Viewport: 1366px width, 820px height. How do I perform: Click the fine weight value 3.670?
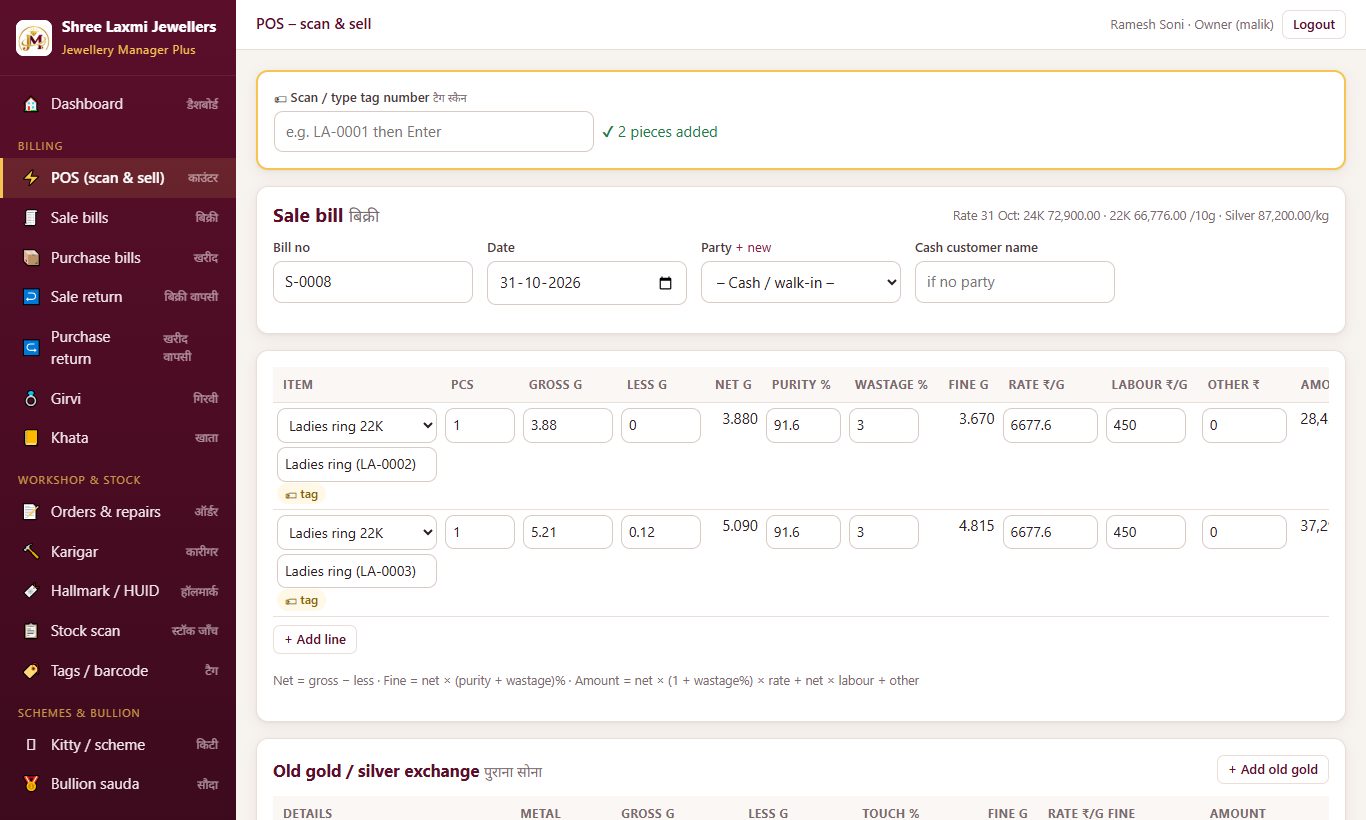pos(976,419)
